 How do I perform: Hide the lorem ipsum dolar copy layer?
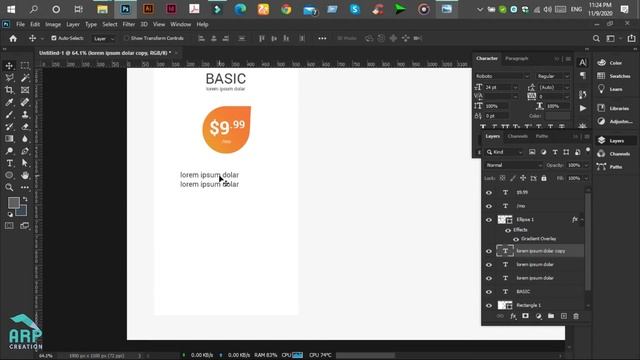click(489, 251)
